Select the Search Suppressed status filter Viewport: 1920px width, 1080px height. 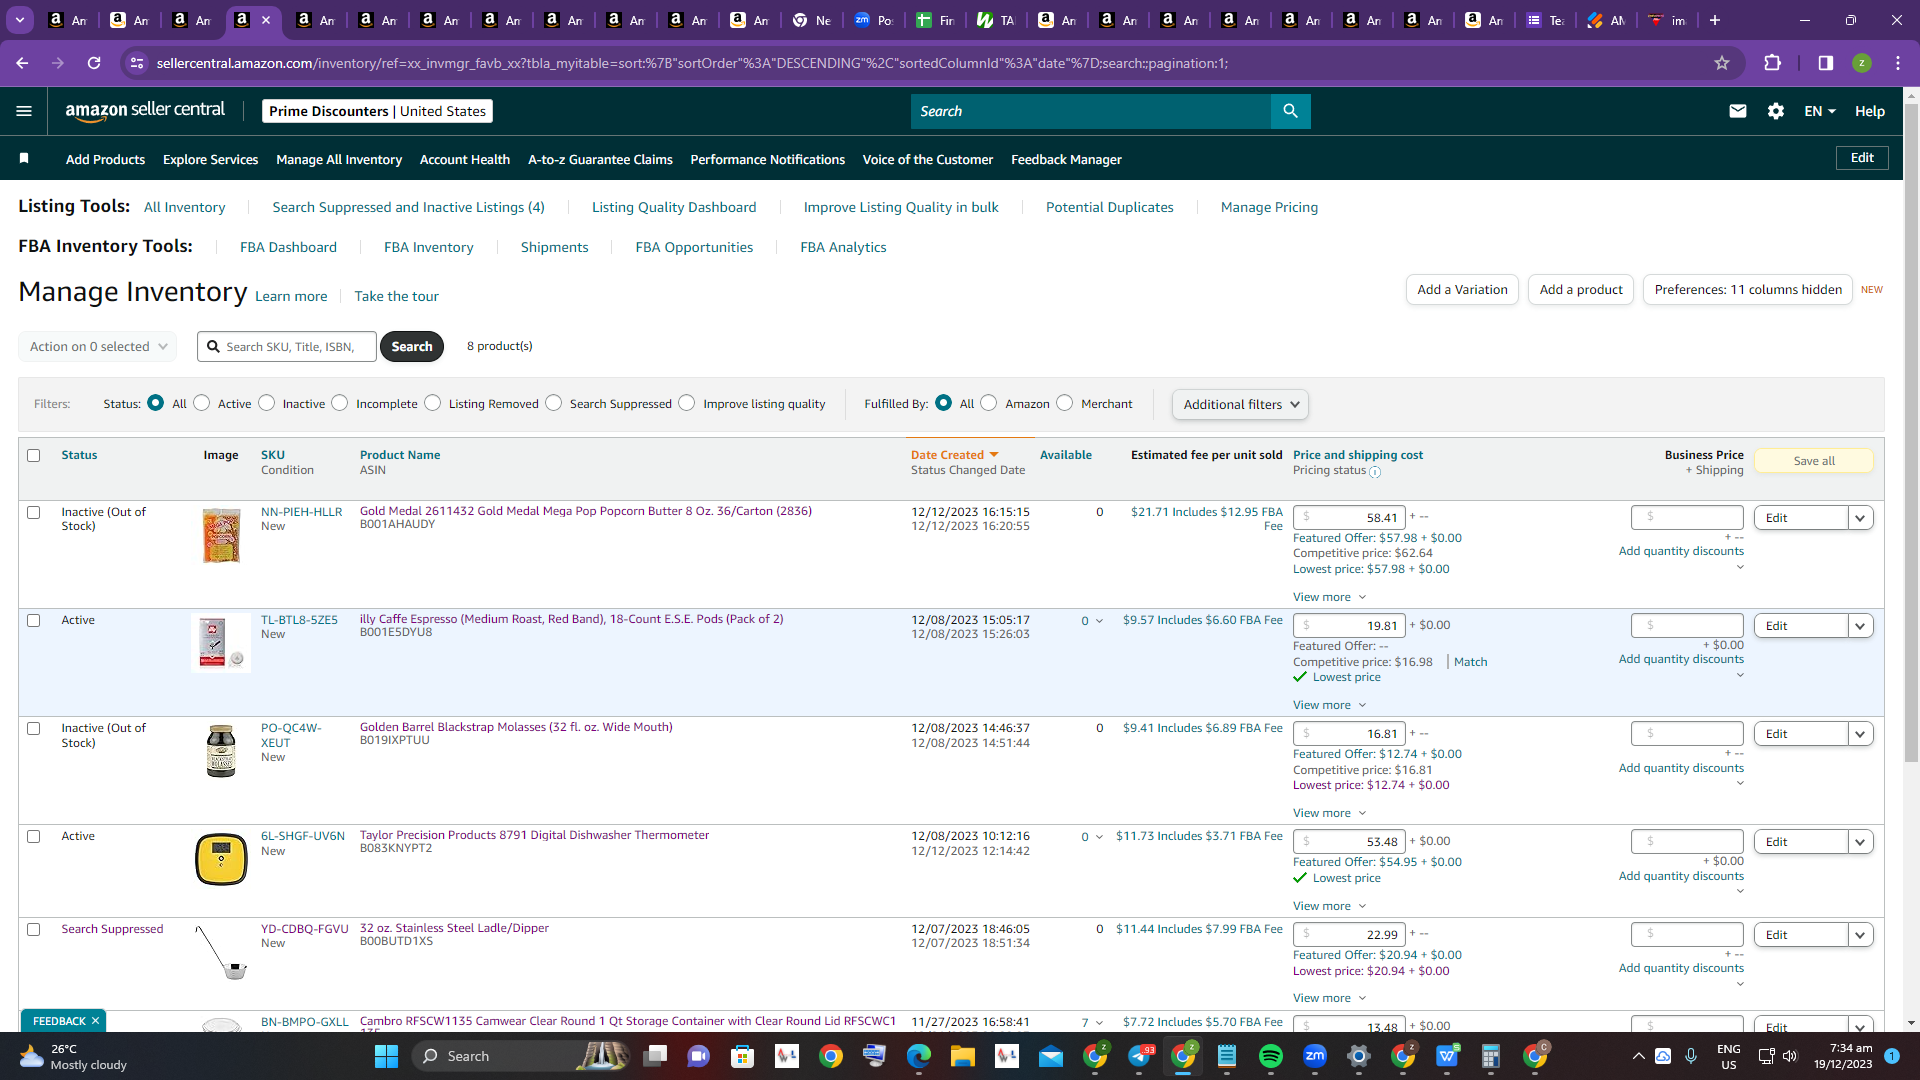pyautogui.click(x=553, y=403)
